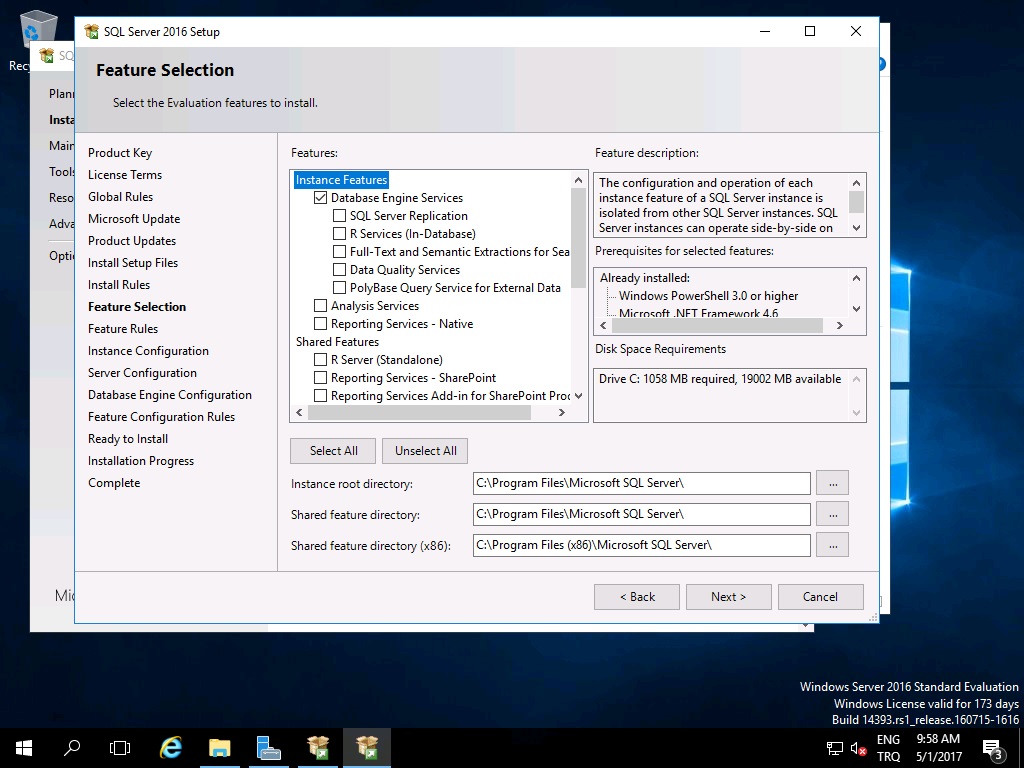Edit the Instance root directory field
The width and height of the screenshot is (1024, 768).
[641, 483]
